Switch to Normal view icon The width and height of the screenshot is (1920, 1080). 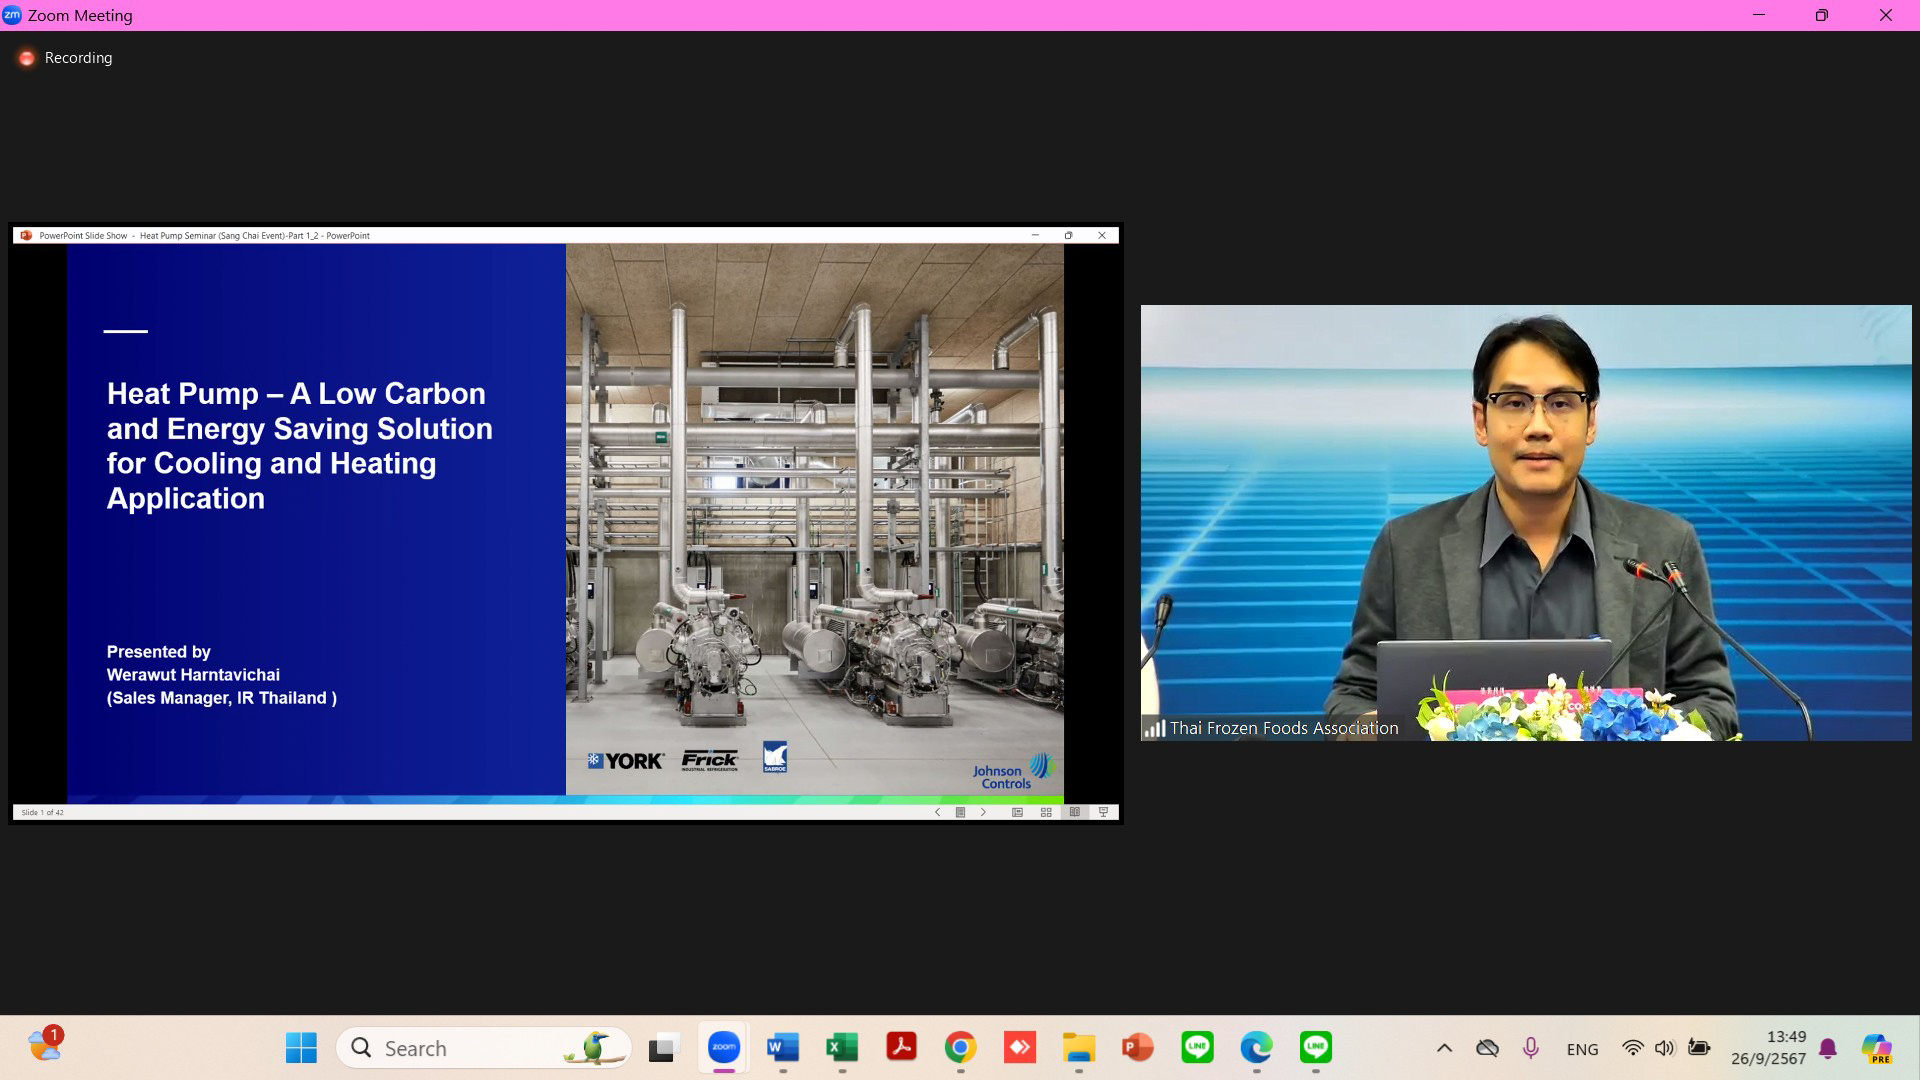click(1017, 812)
